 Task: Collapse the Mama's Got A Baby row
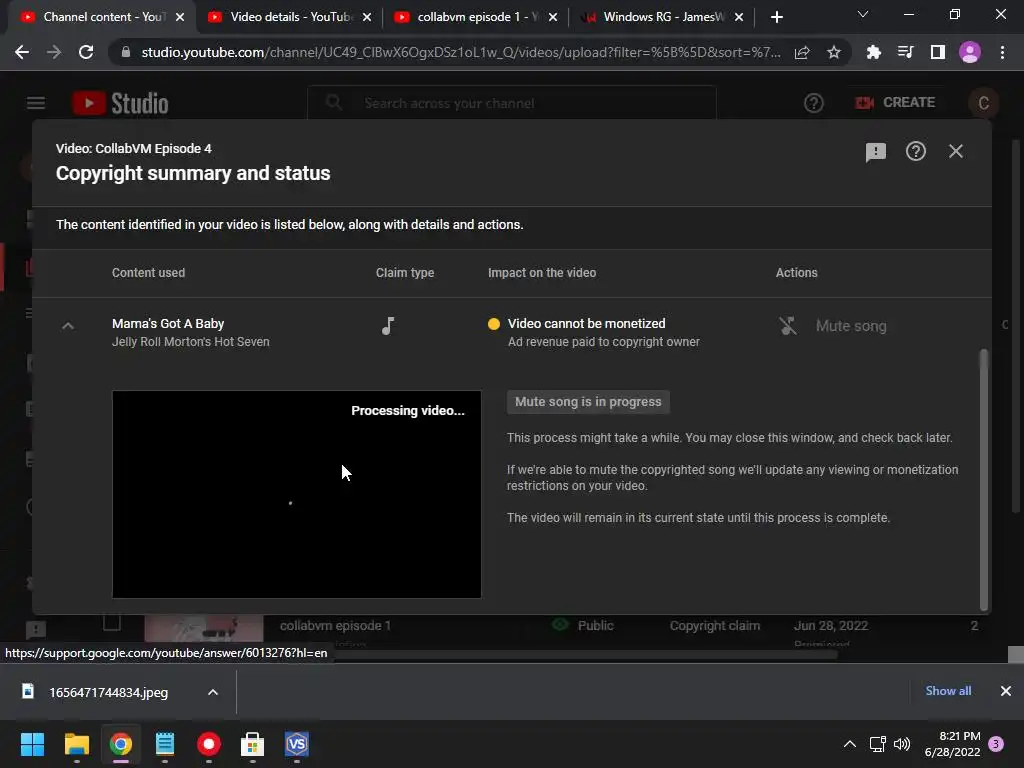[68, 325]
